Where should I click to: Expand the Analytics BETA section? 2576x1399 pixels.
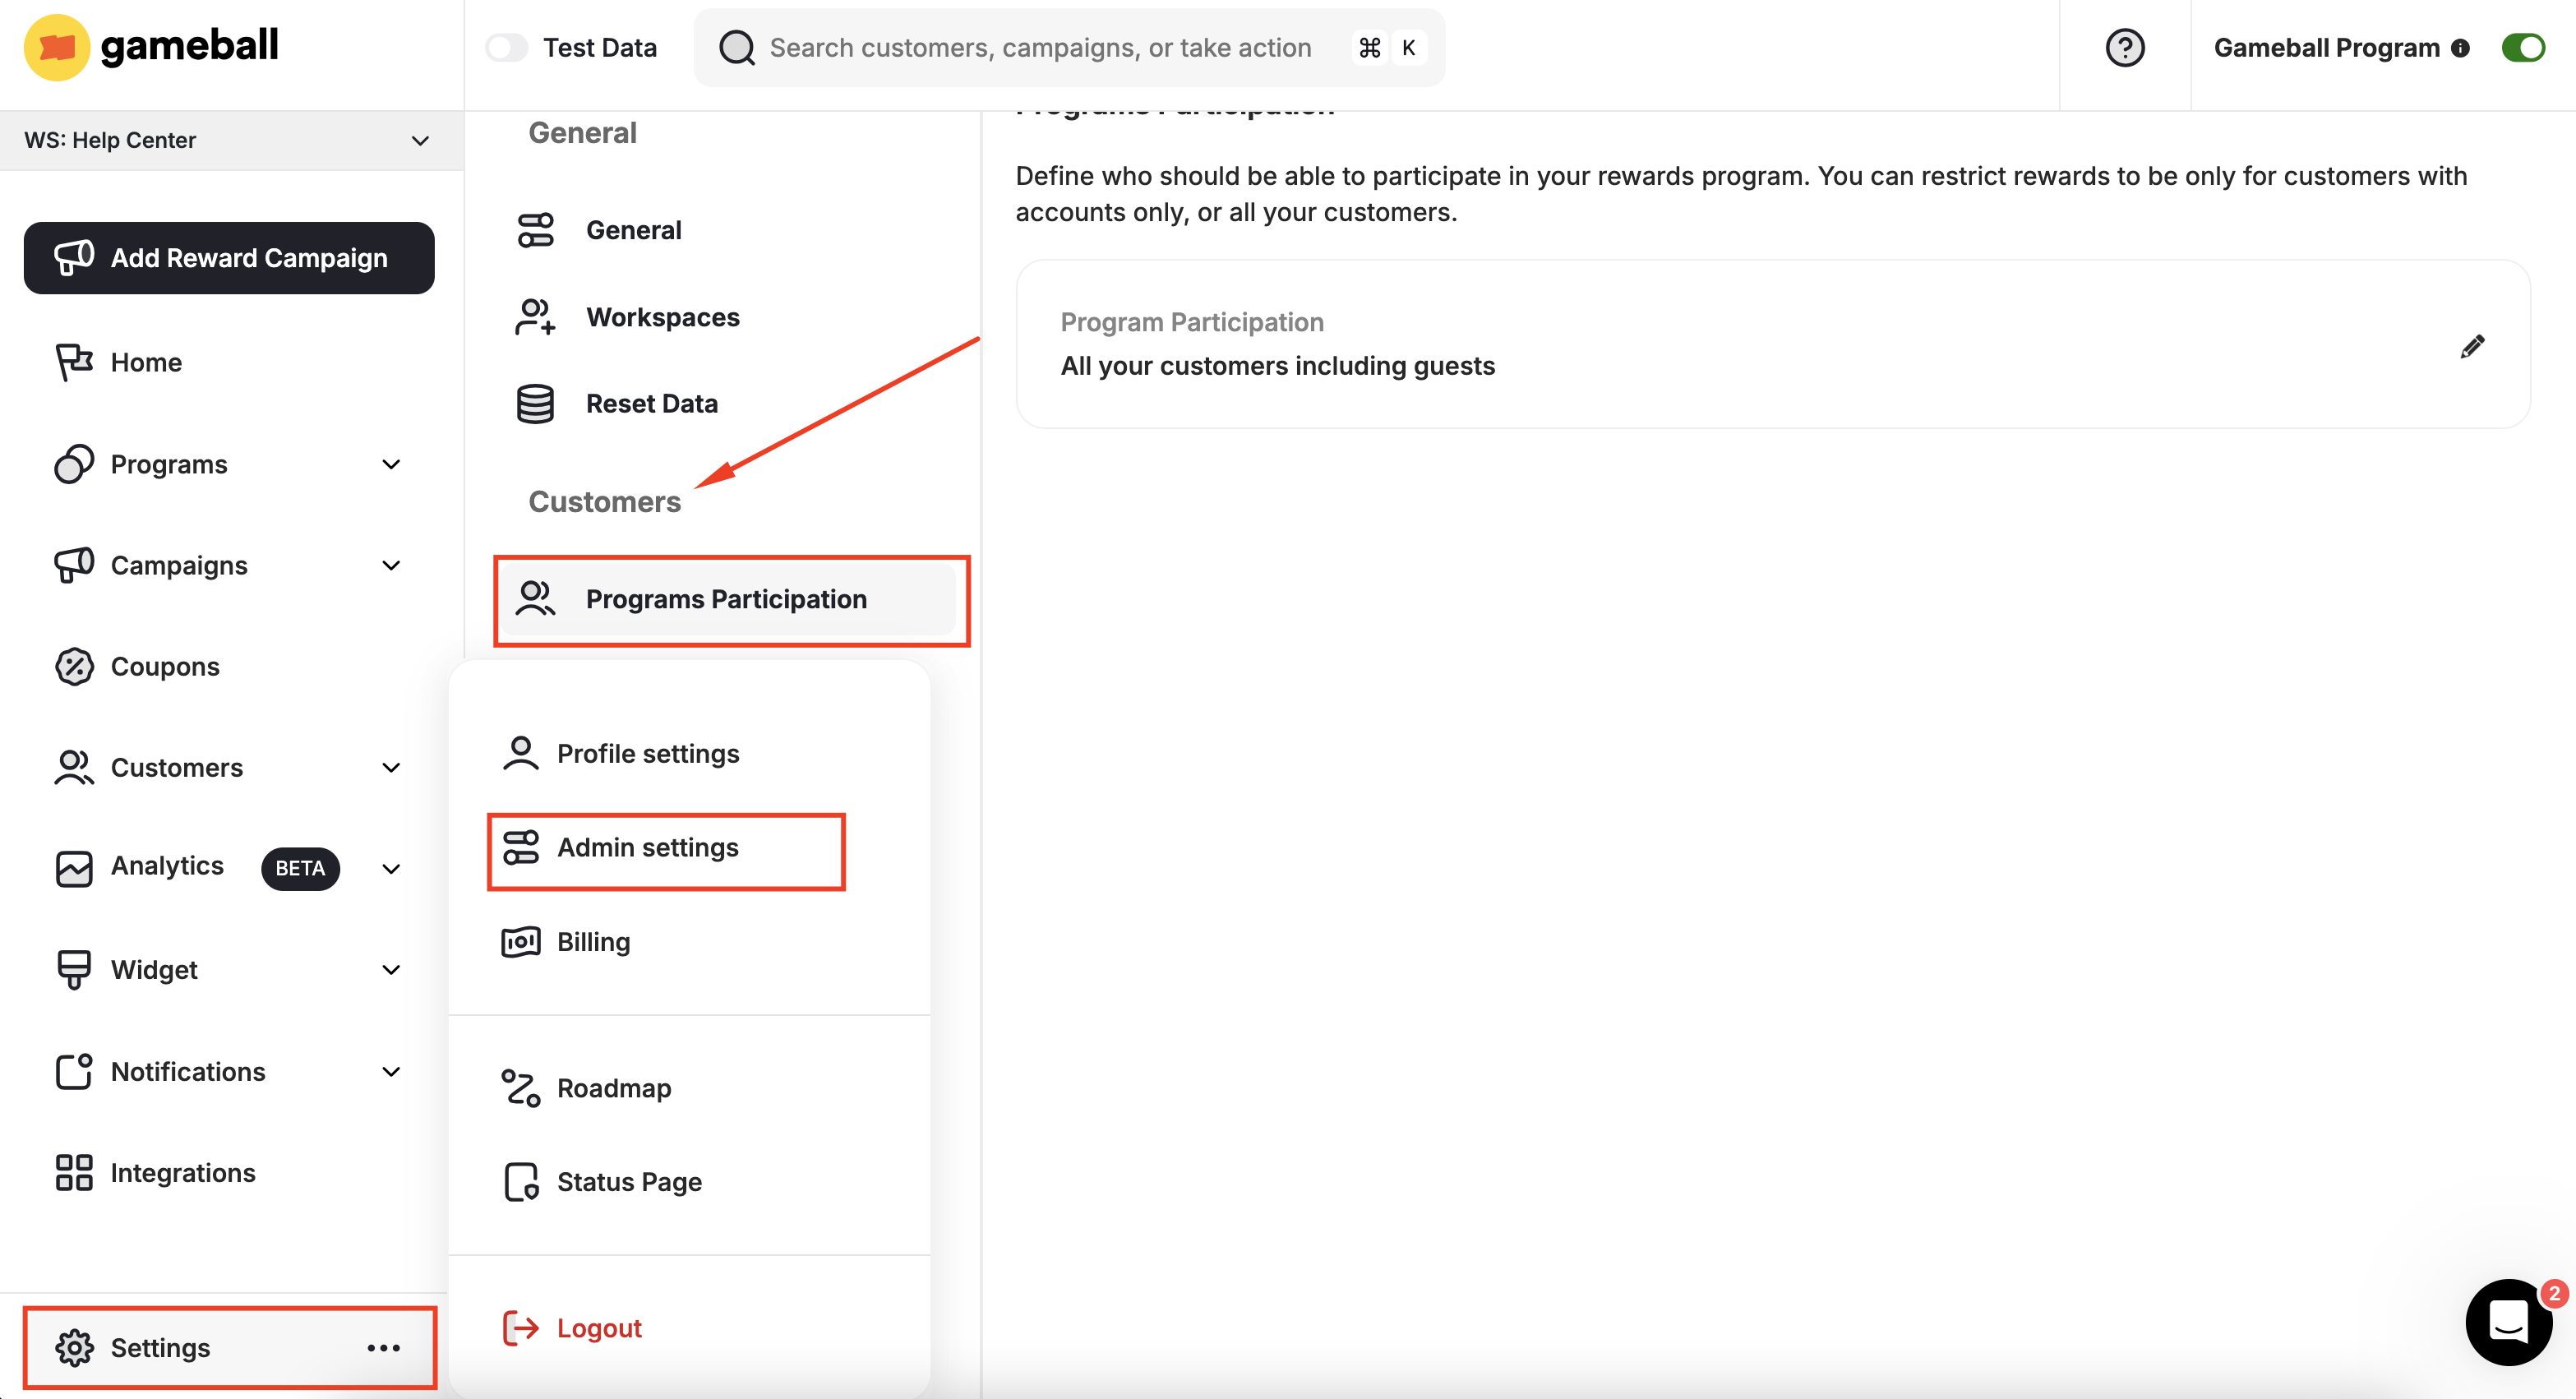pyautogui.click(x=391, y=868)
